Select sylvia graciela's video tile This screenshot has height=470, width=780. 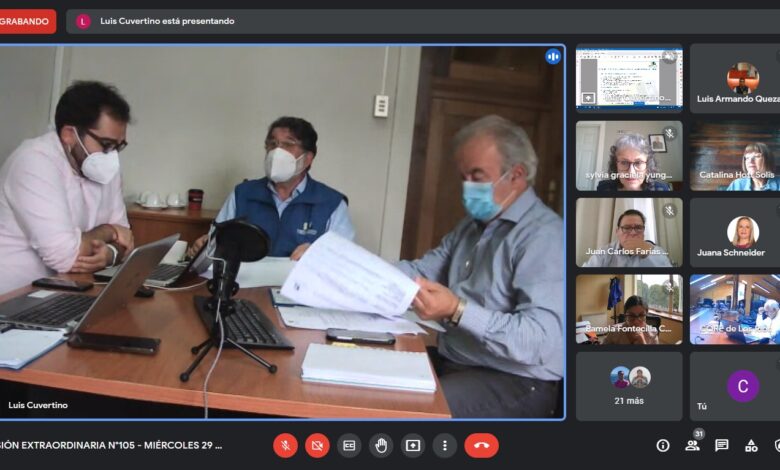pyautogui.click(x=629, y=155)
